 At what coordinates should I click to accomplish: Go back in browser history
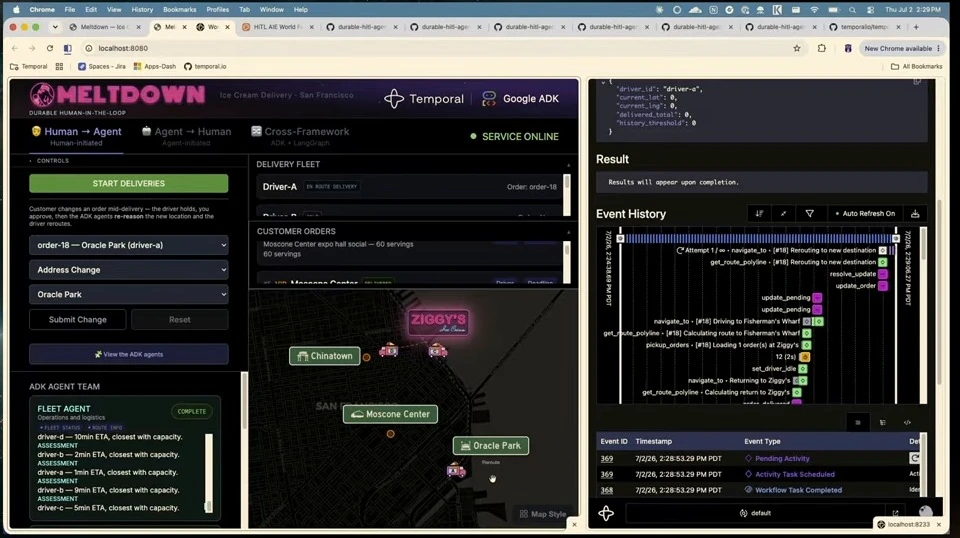pos(15,48)
